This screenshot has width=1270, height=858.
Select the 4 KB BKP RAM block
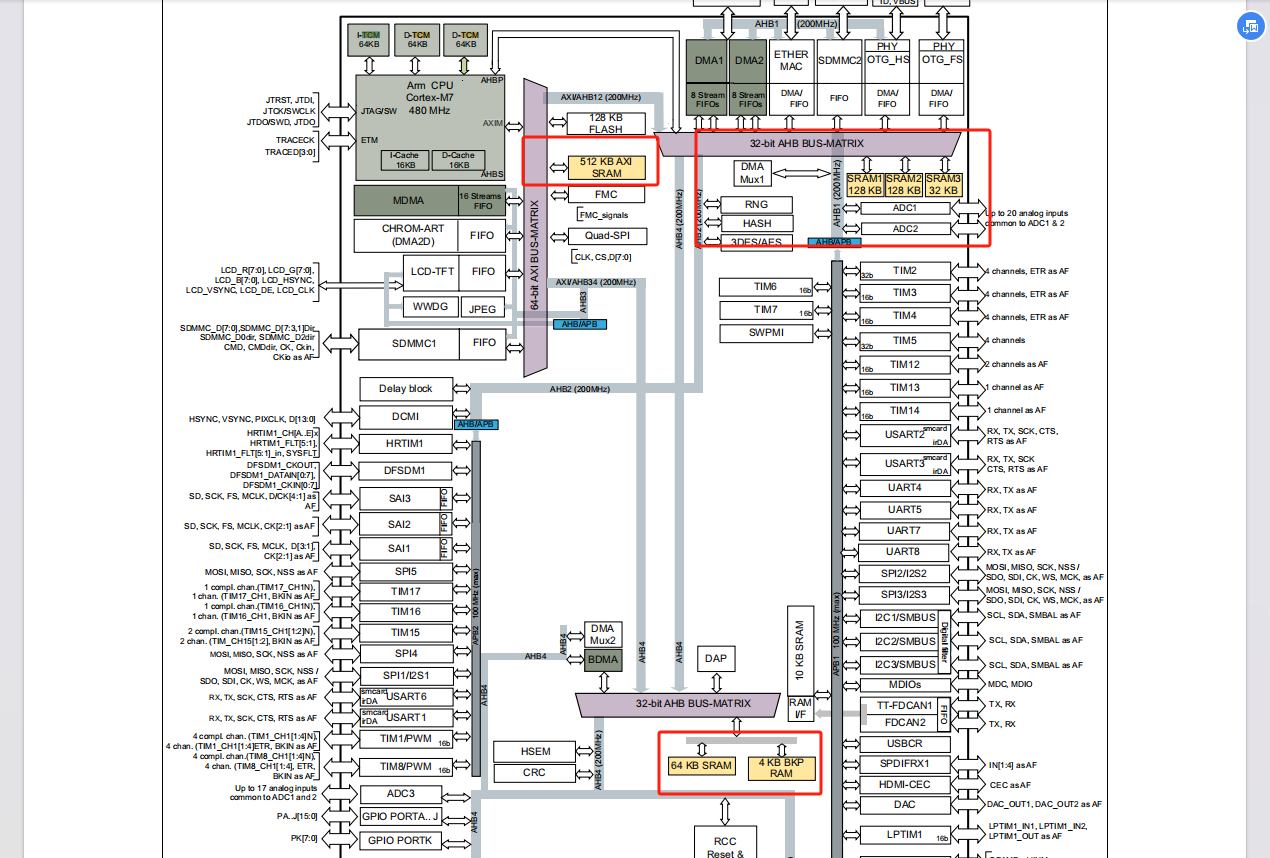(x=782, y=767)
